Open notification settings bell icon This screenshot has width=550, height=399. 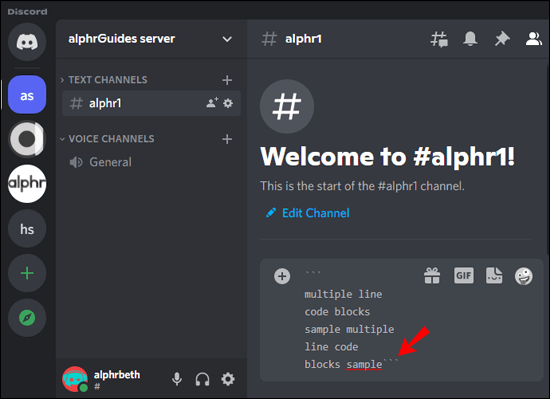point(470,39)
